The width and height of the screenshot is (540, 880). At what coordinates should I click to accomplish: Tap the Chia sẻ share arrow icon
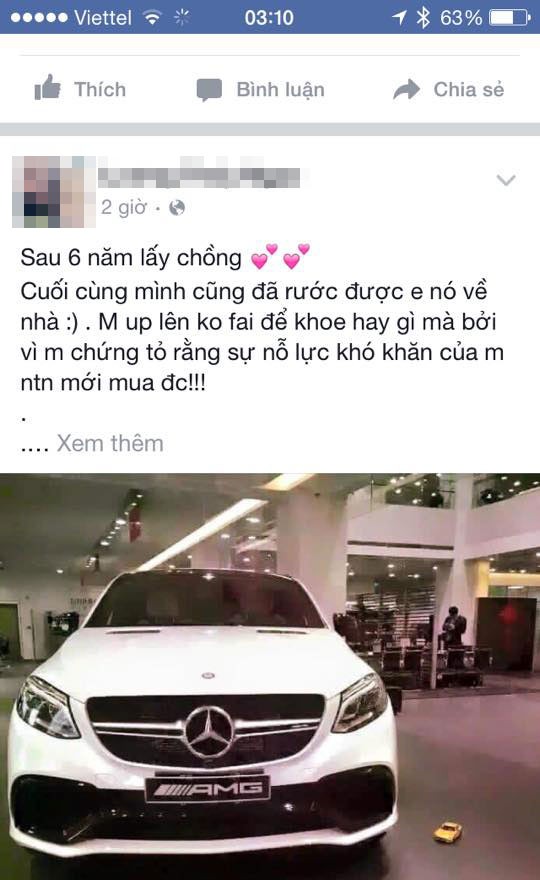click(x=406, y=89)
